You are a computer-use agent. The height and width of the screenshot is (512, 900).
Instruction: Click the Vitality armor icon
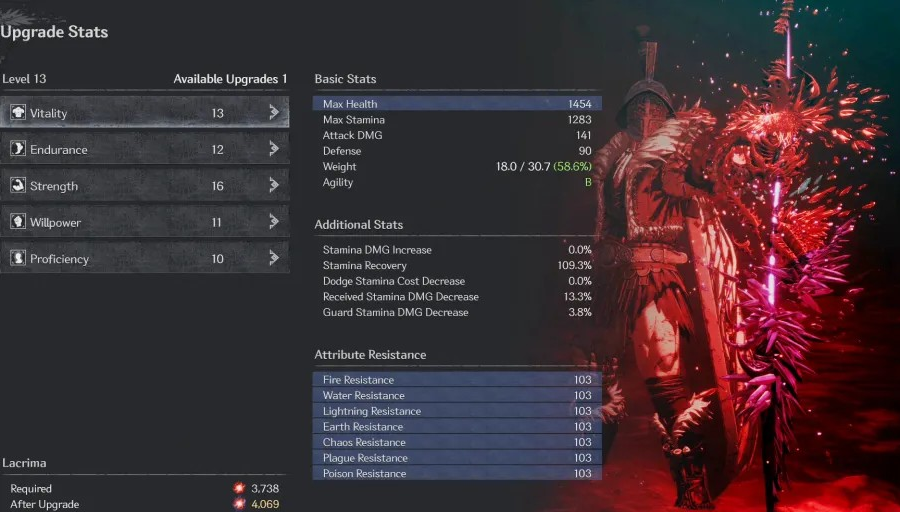[18, 113]
